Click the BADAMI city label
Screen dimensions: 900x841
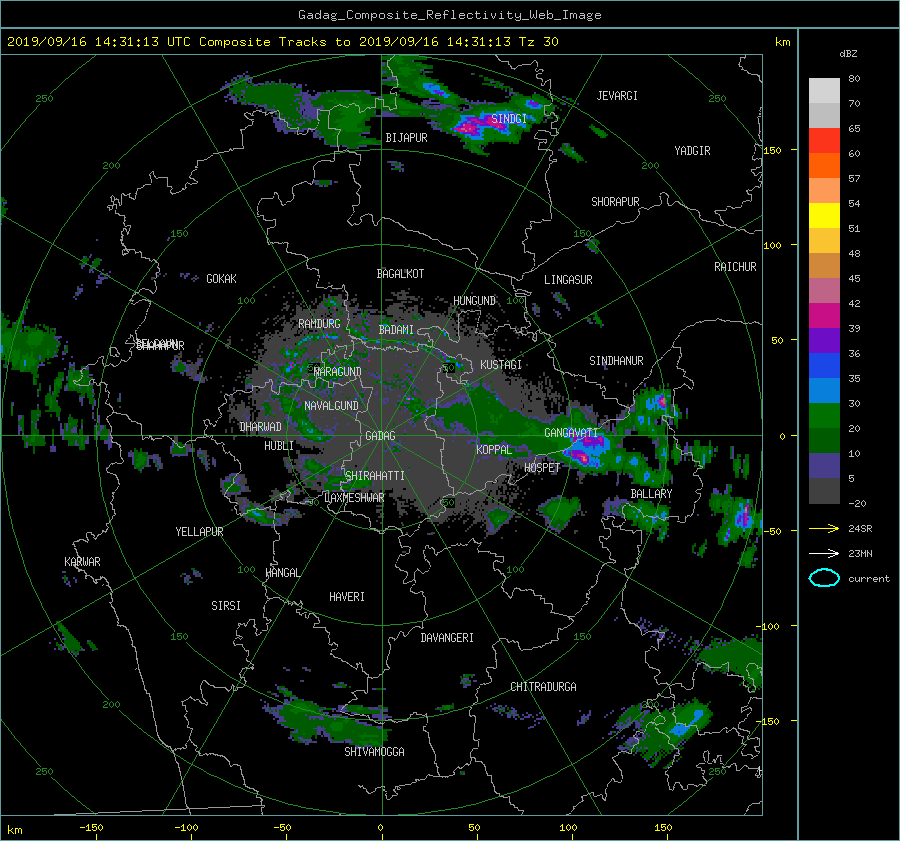click(x=396, y=330)
